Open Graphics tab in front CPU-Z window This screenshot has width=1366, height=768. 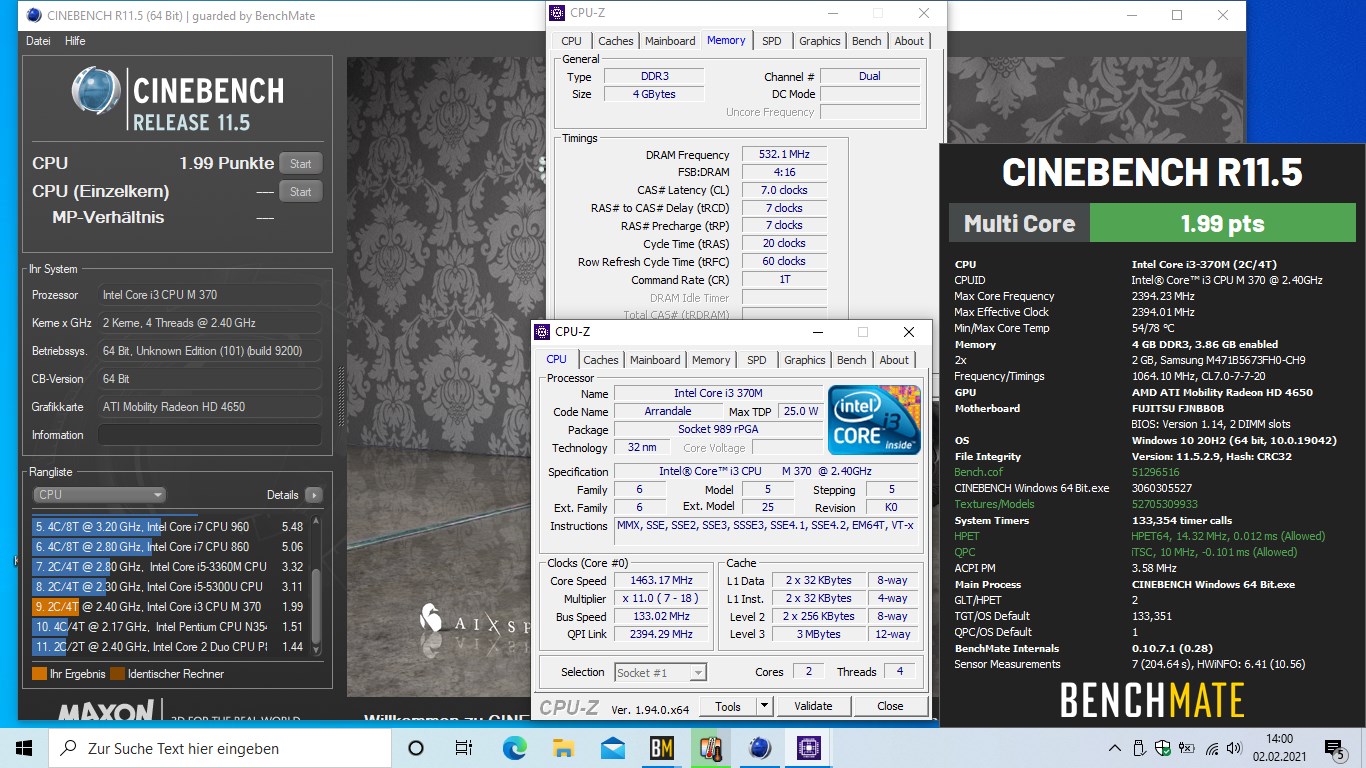coord(805,360)
